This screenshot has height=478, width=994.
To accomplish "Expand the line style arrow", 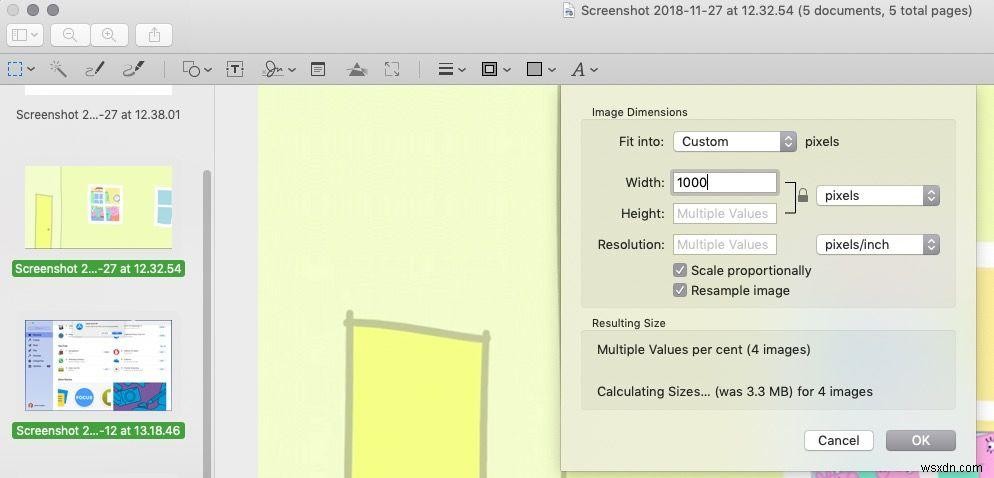I will [x=462, y=70].
